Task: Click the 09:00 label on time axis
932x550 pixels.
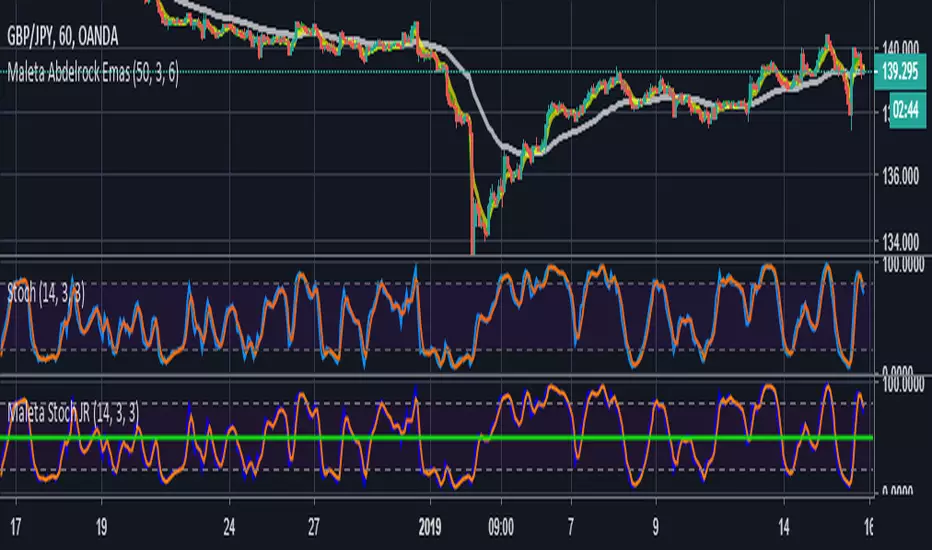Action: pyautogui.click(x=500, y=527)
